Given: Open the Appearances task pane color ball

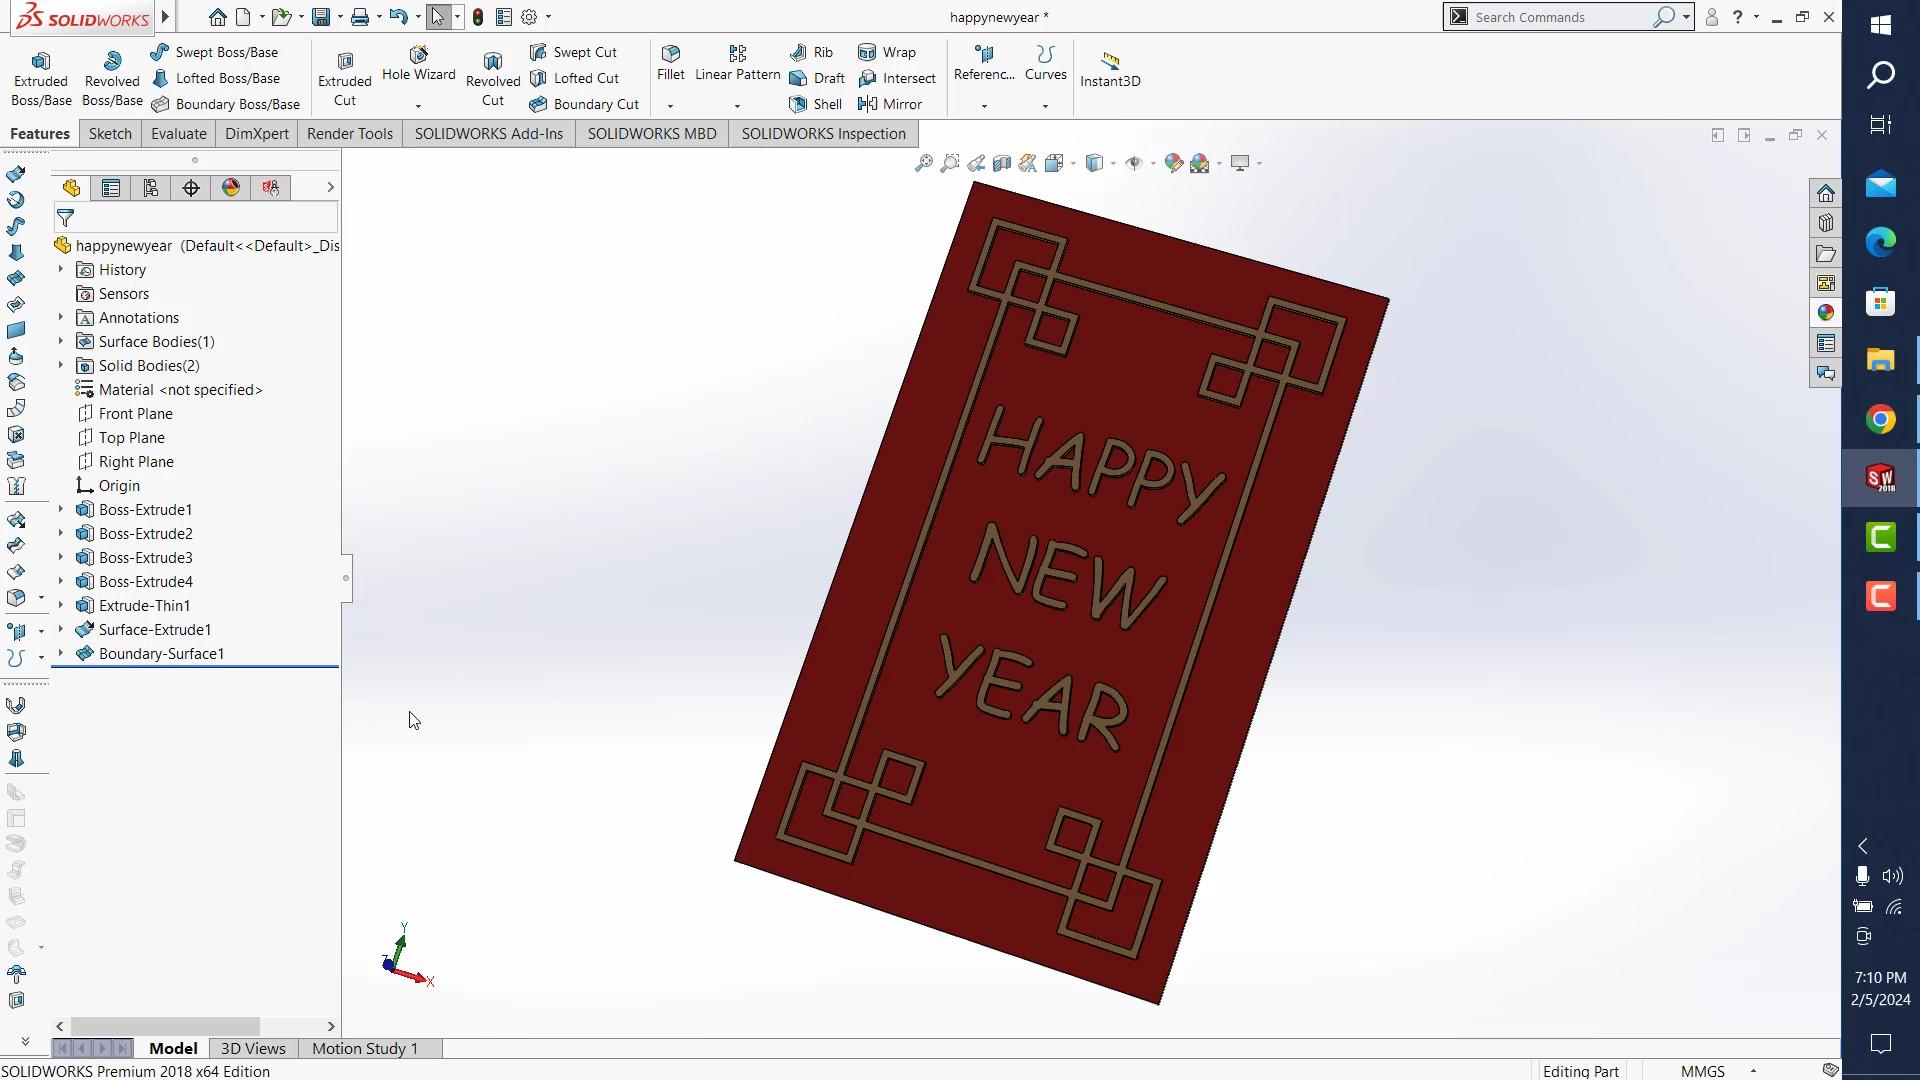Looking at the screenshot, I should 1825,313.
